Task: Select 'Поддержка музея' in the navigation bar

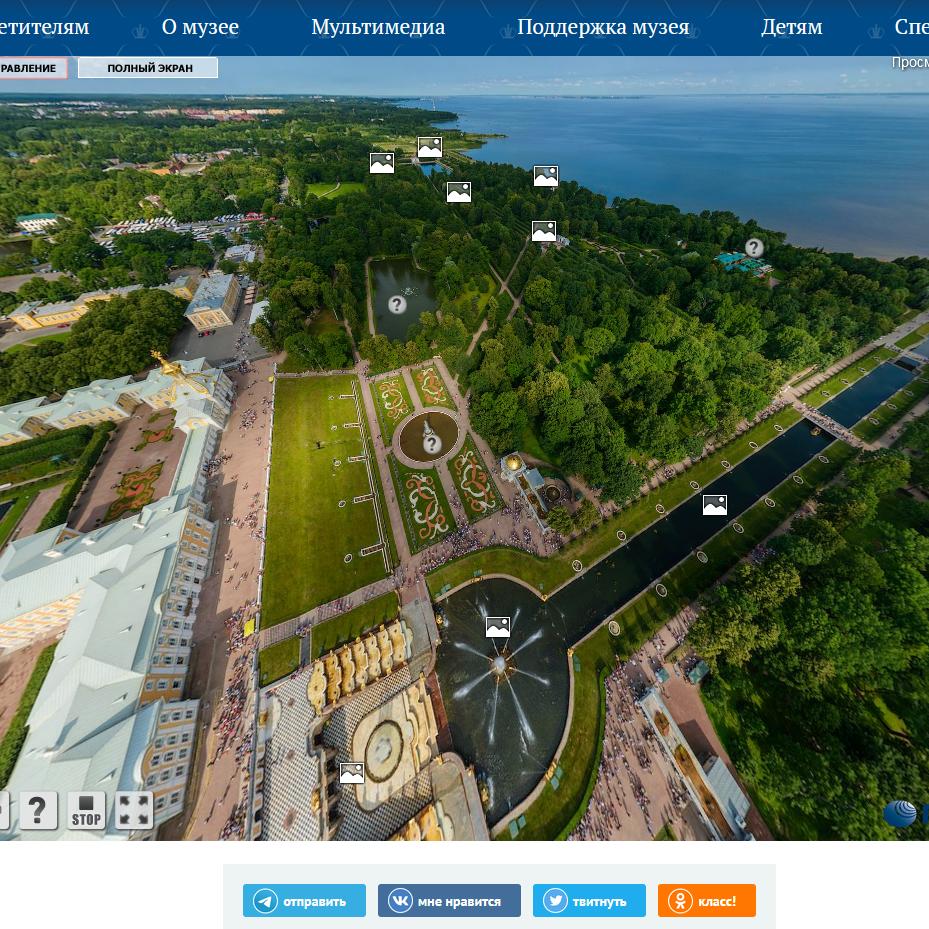Action: (603, 27)
